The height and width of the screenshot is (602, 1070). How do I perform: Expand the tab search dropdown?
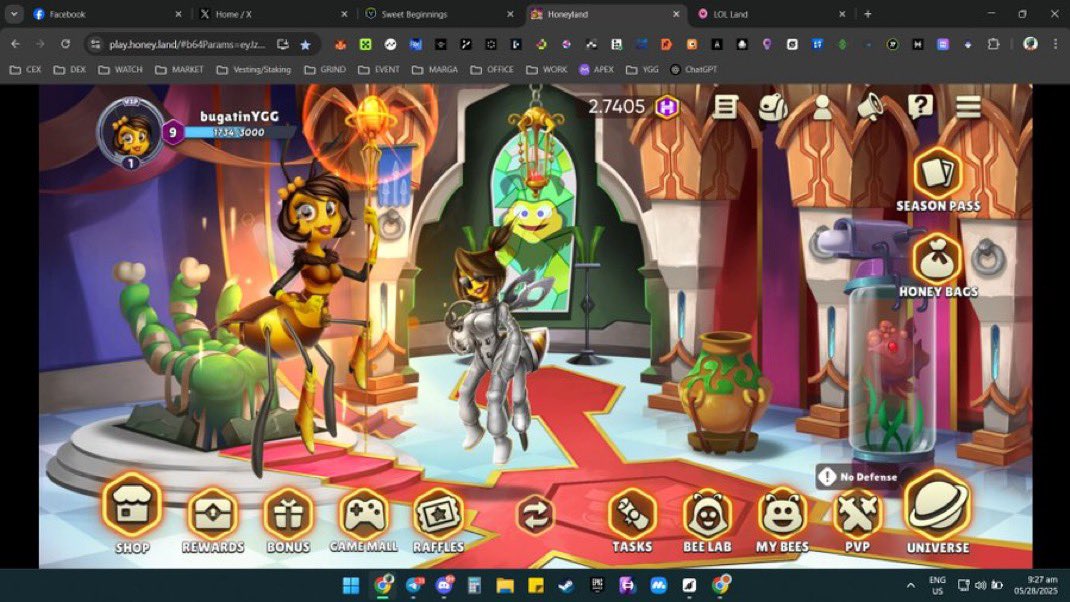pos(14,14)
